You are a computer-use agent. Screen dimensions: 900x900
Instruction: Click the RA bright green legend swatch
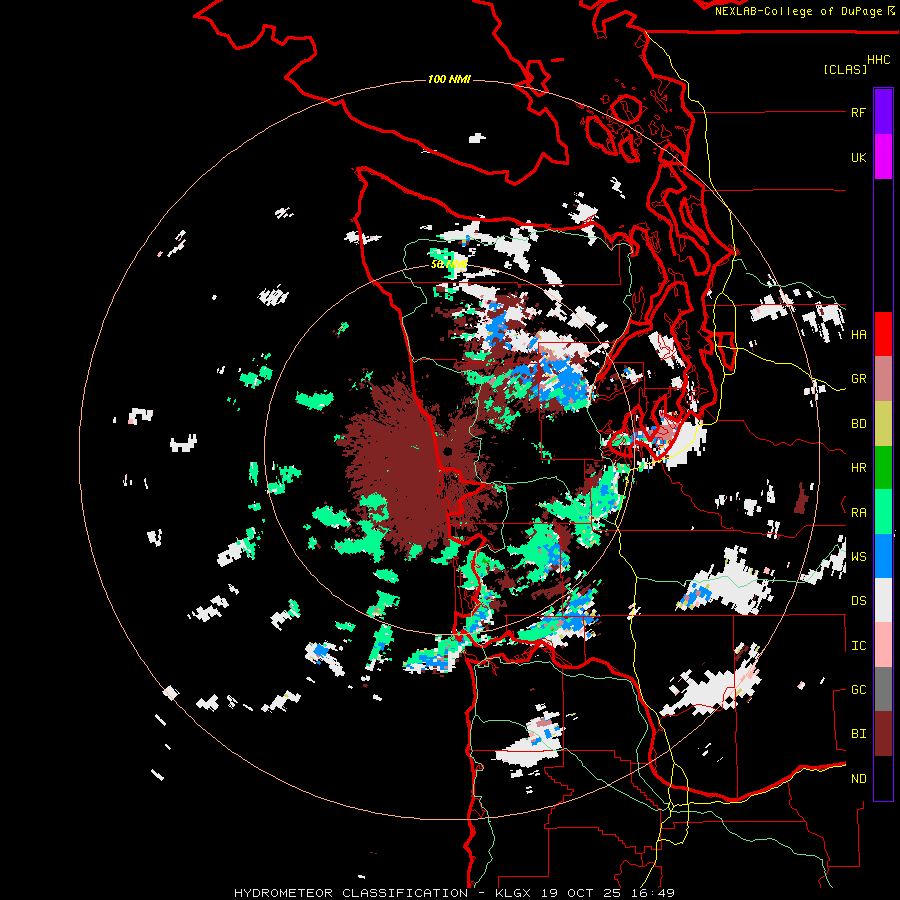pos(883,512)
